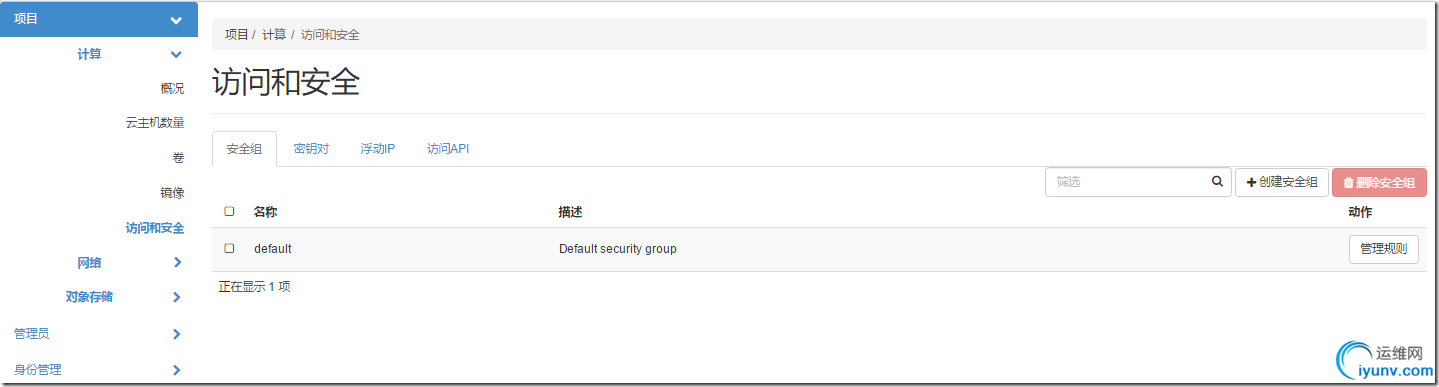Select the checkbox for default security group
1439x387 pixels.
(229, 248)
